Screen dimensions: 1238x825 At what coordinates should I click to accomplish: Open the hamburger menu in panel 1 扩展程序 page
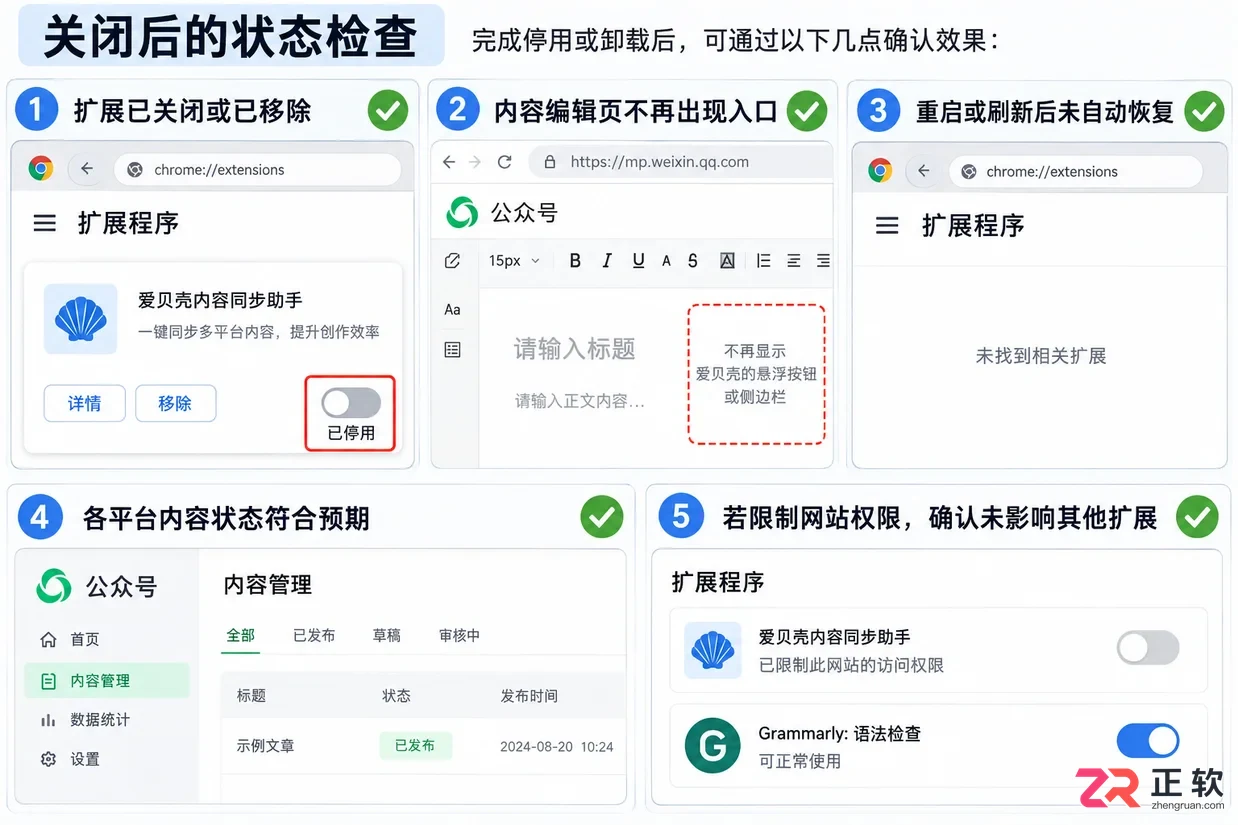click(45, 223)
